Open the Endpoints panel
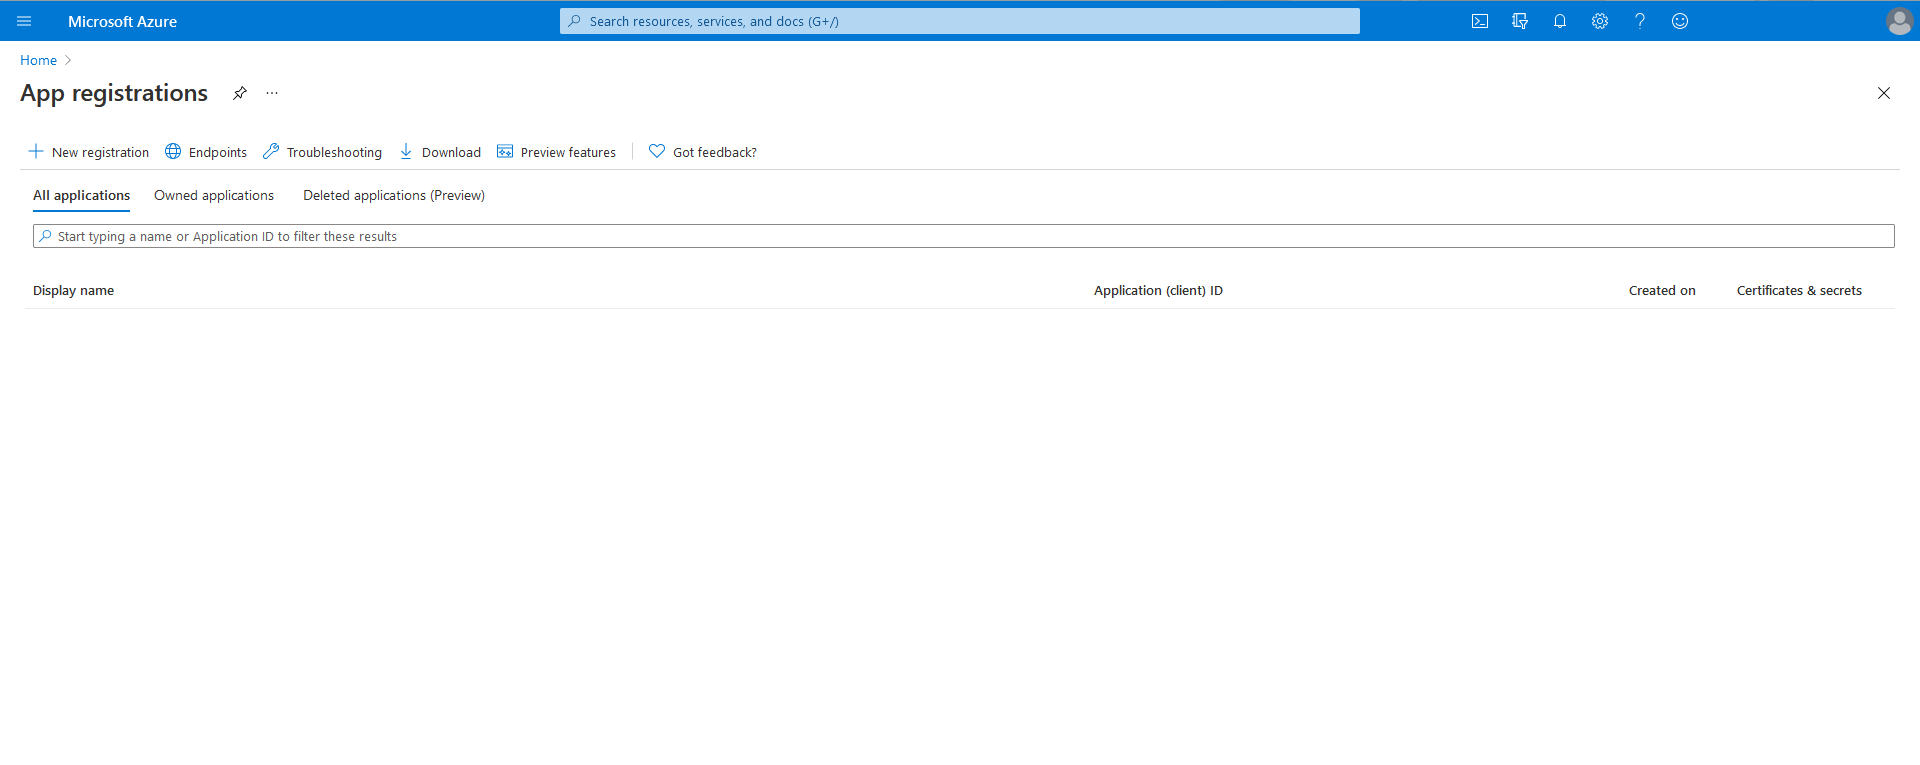 click(206, 152)
